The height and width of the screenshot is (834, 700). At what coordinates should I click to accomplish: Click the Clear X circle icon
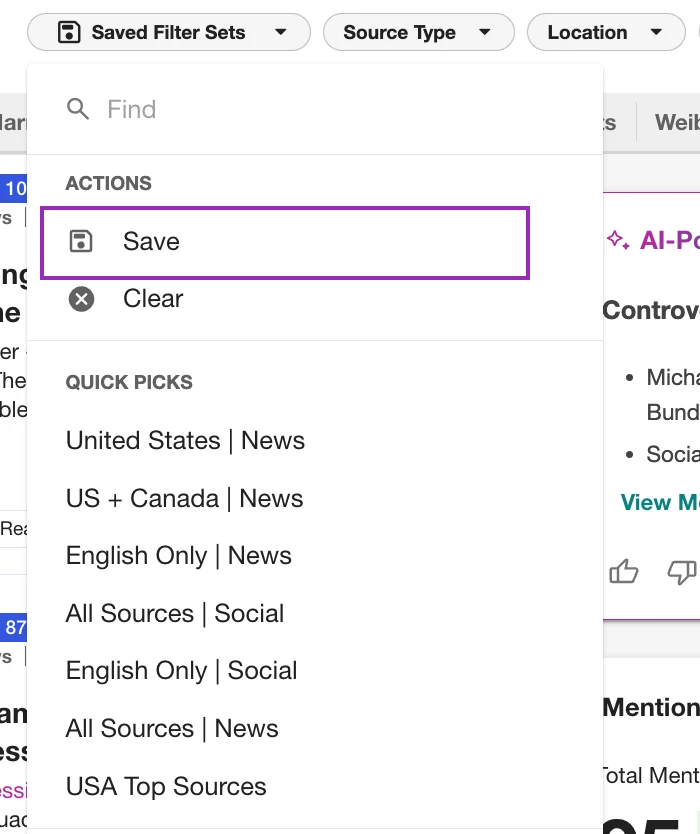80,299
